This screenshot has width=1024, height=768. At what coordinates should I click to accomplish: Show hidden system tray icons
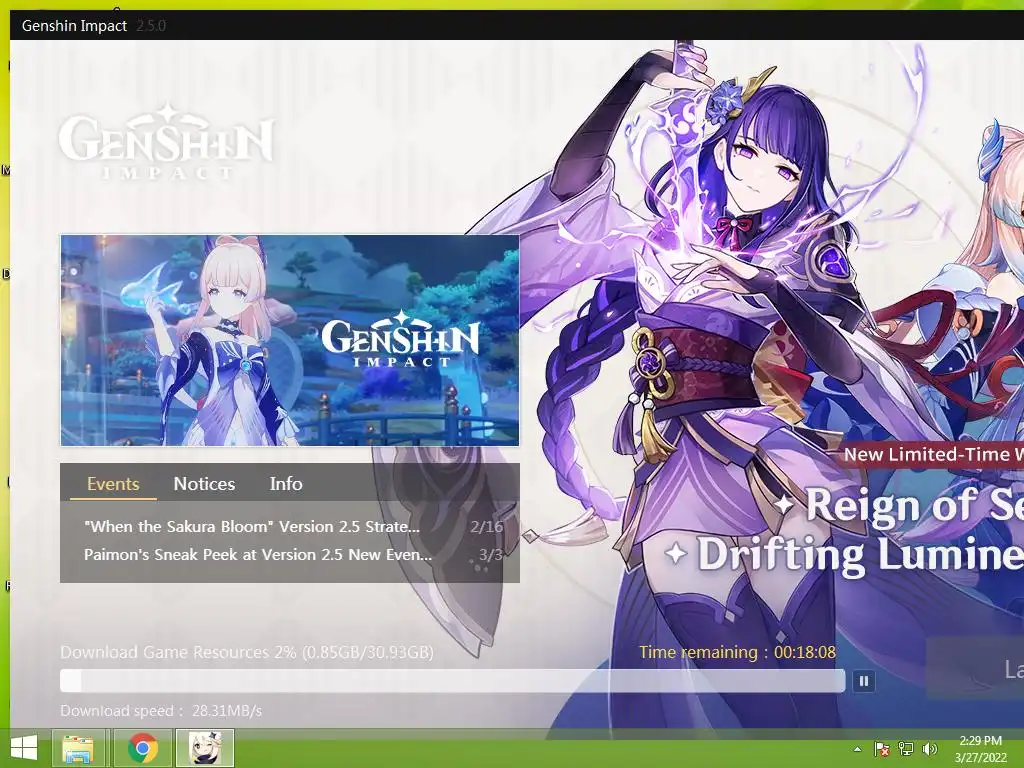[x=857, y=749]
